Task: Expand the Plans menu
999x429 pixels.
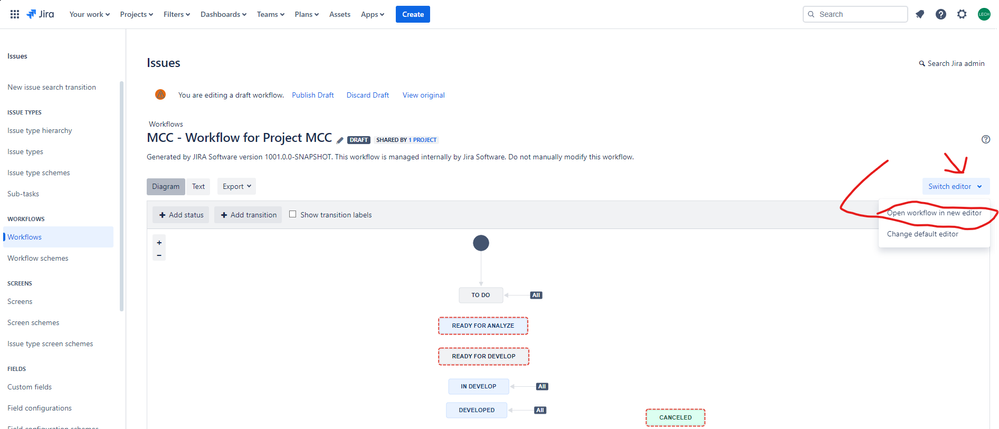Action: coord(307,14)
